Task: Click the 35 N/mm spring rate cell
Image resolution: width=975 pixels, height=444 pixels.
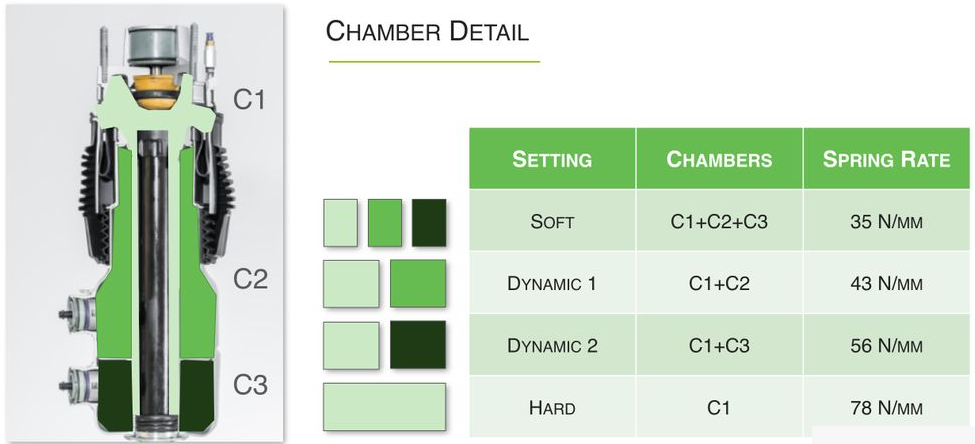Action: pyautogui.click(x=887, y=221)
